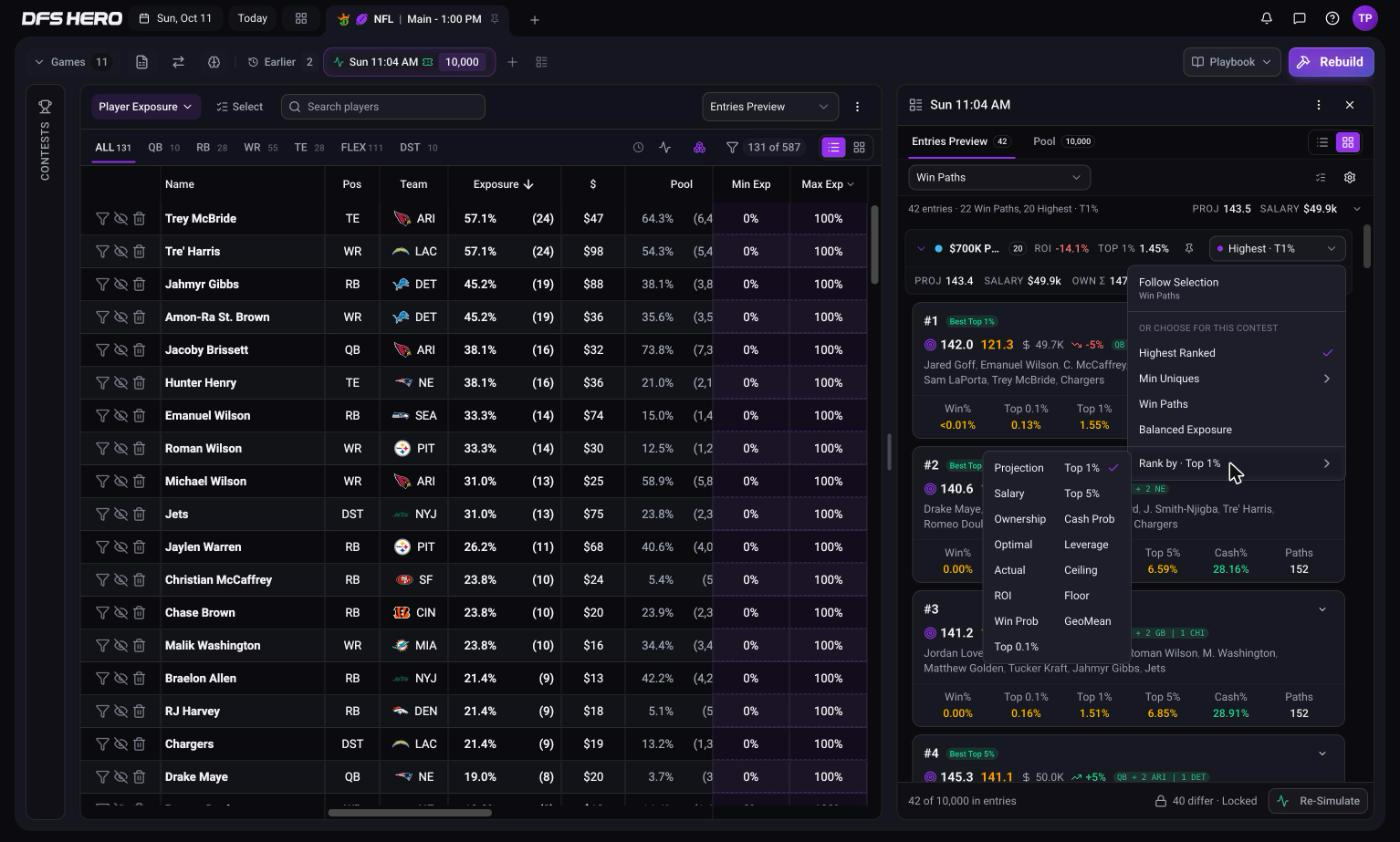Viewport: 1400px width, 842px height.
Task: Open the help question mark icon
Action: point(1332,18)
